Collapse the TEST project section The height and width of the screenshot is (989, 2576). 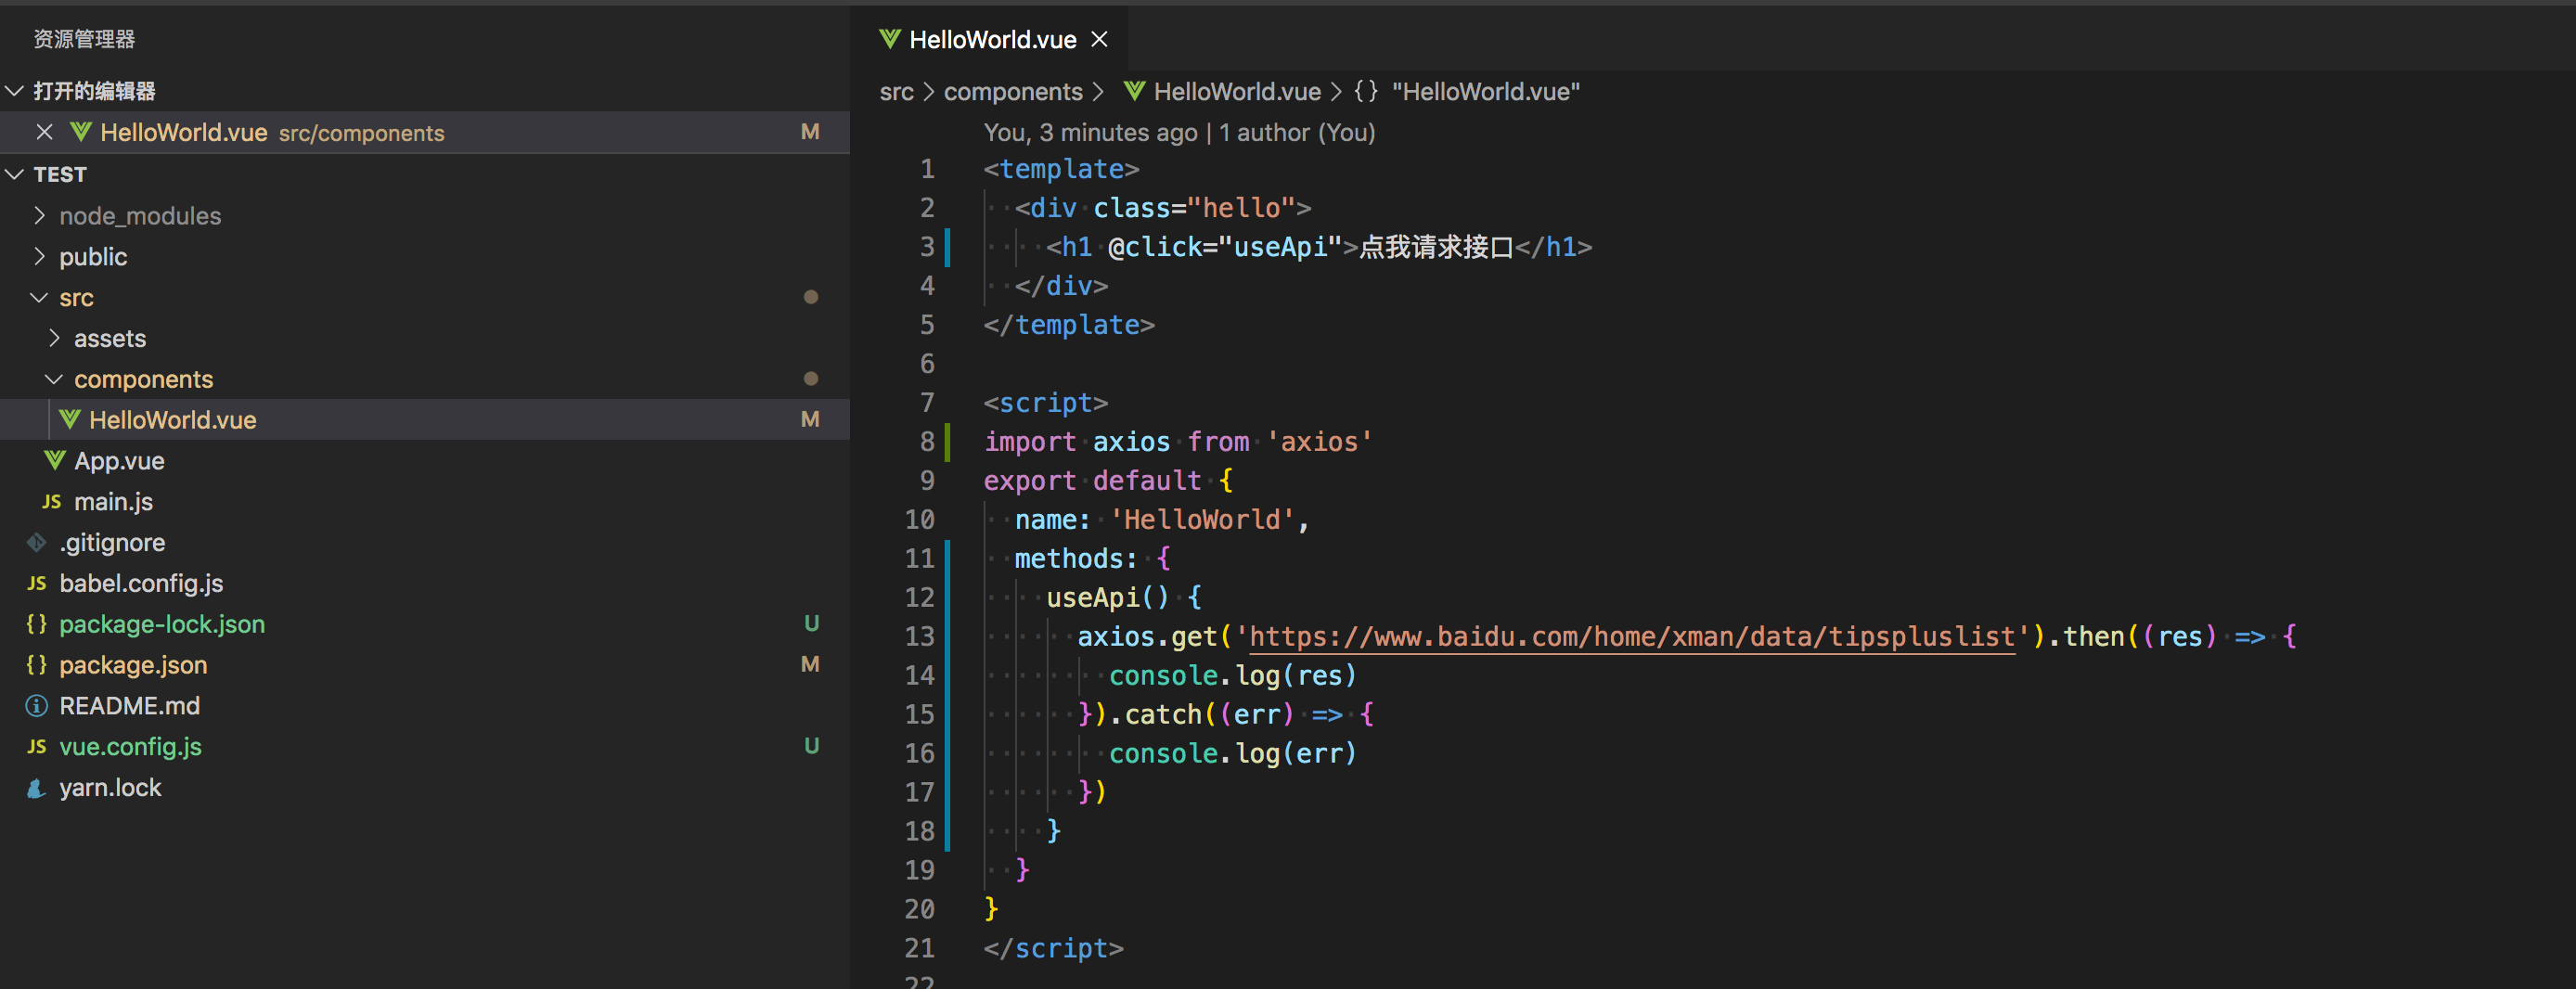(15, 174)
